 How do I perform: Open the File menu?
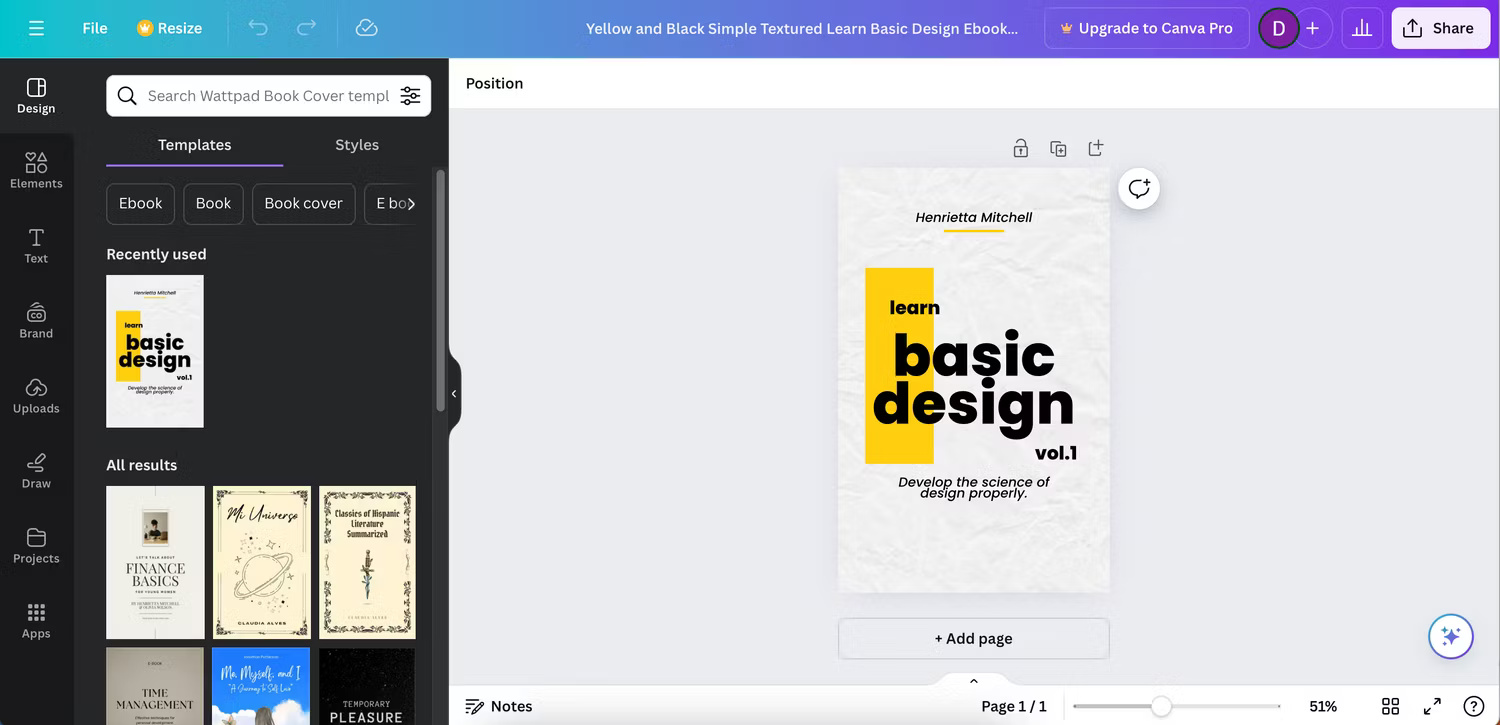[95, 28]
